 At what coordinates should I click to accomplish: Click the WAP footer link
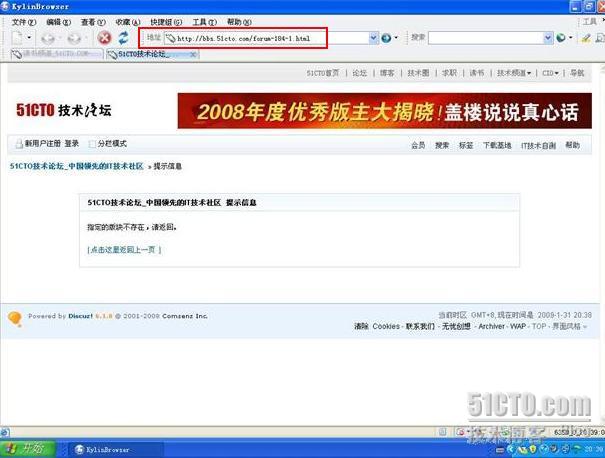click(x=518, y=326)
